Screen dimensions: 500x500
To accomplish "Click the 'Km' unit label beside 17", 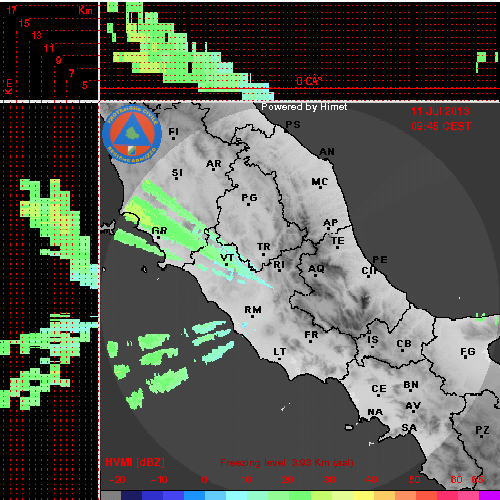I will pos(85,10).
